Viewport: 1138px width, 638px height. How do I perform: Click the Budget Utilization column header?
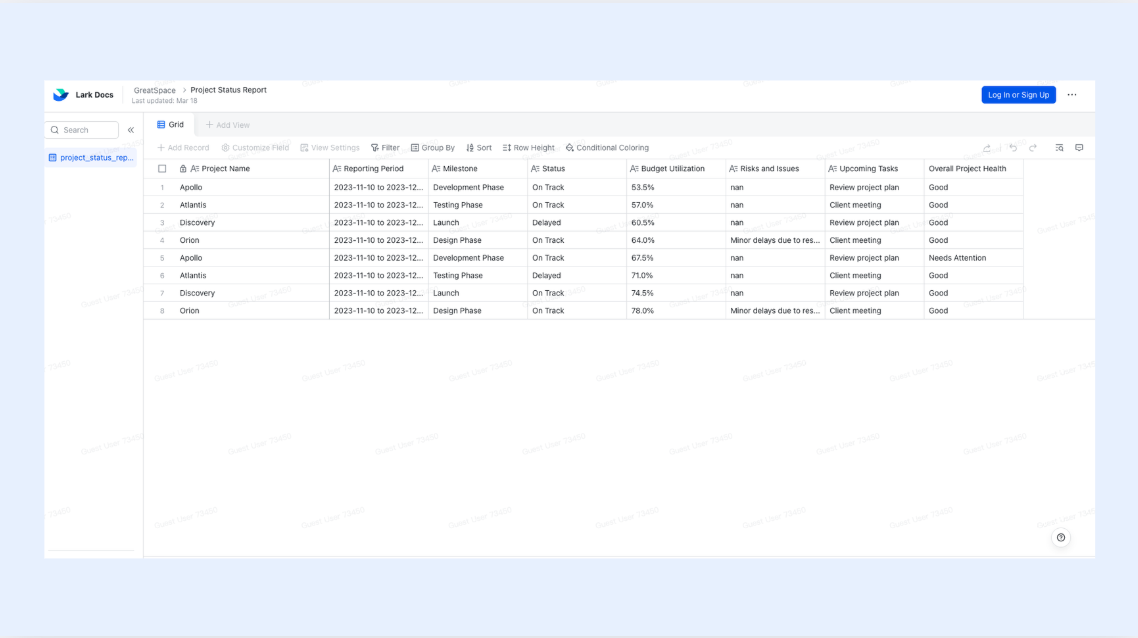click(x=676, y=168)
